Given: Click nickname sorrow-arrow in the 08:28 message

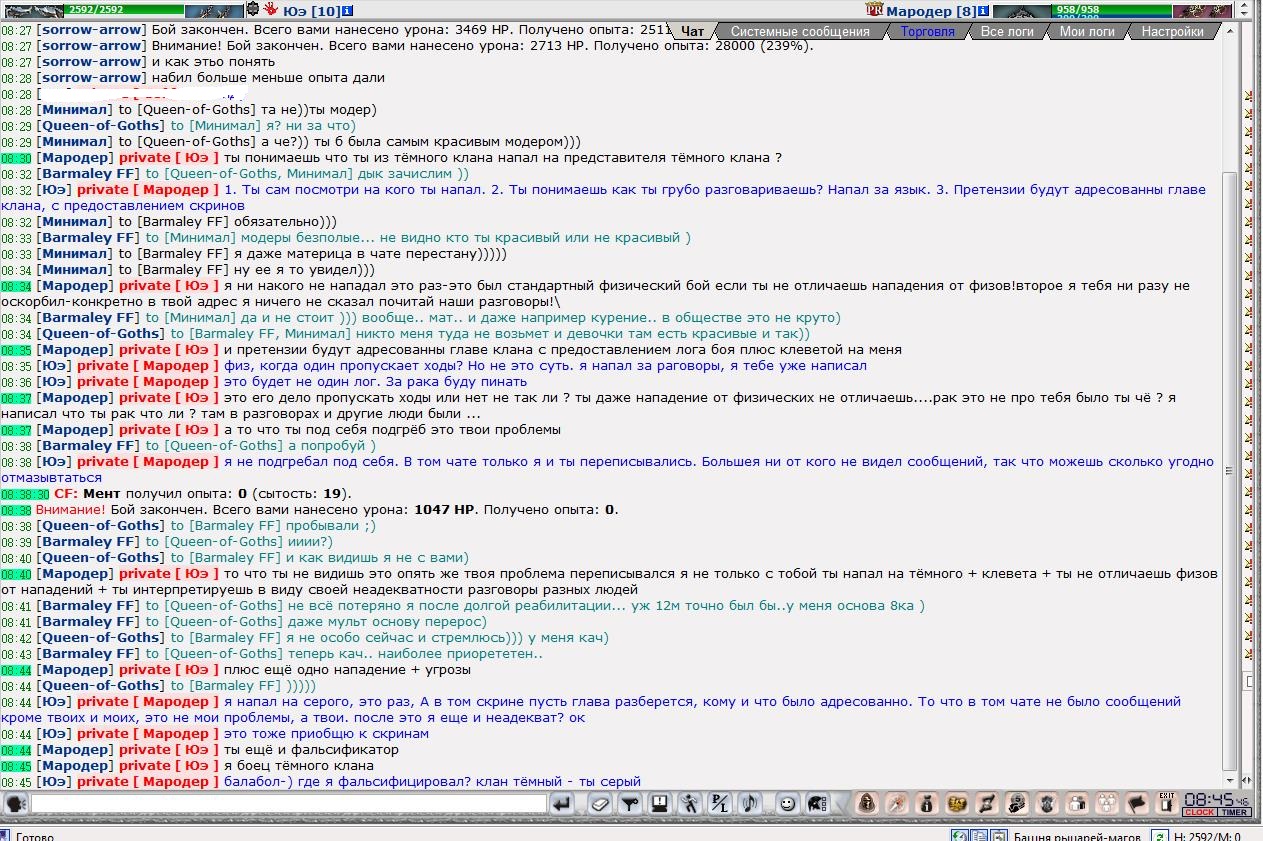Looking at the screenshot, I should tap(91, 78).
